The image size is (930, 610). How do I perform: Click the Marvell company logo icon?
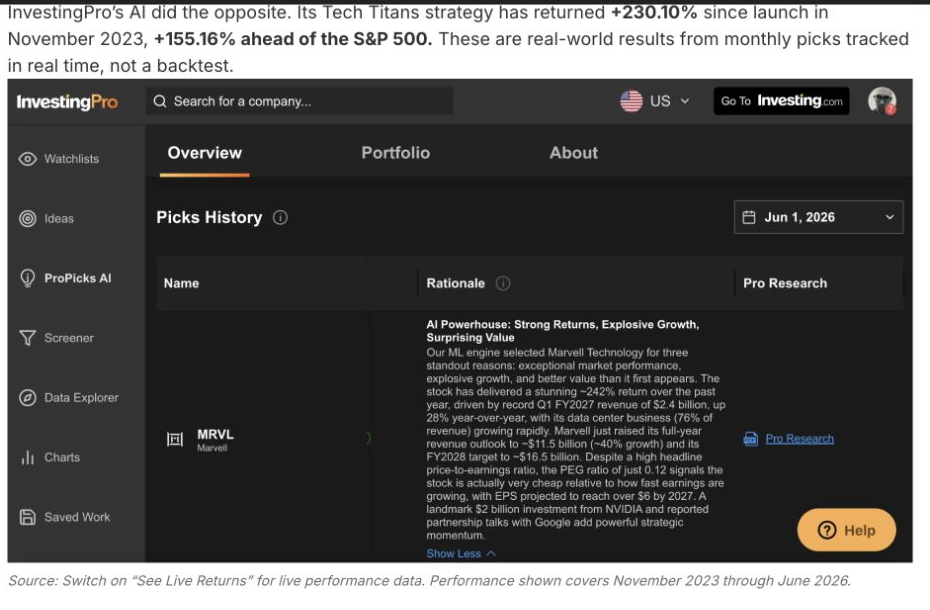(175, 439)
